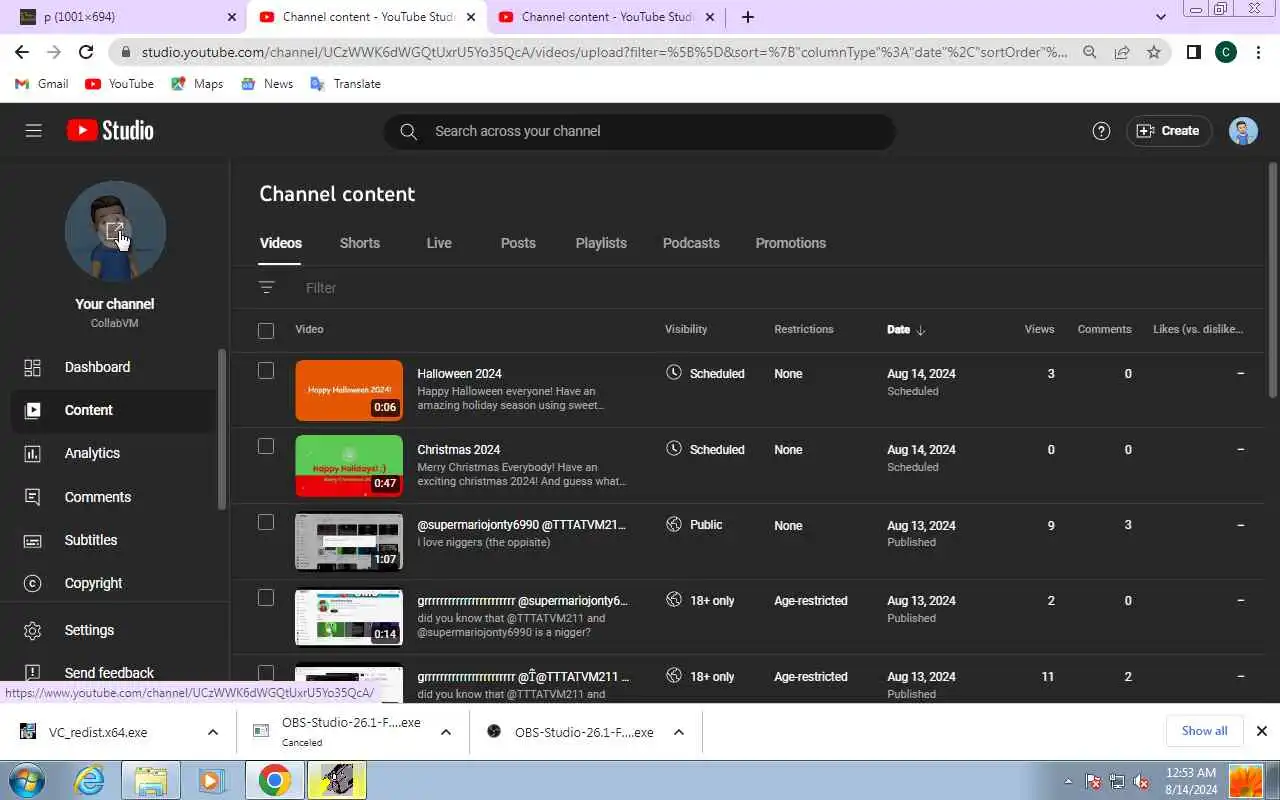Switch to the Promotions tab
This screenshot has width=1280, height=800.
click(x=791, y=243)
